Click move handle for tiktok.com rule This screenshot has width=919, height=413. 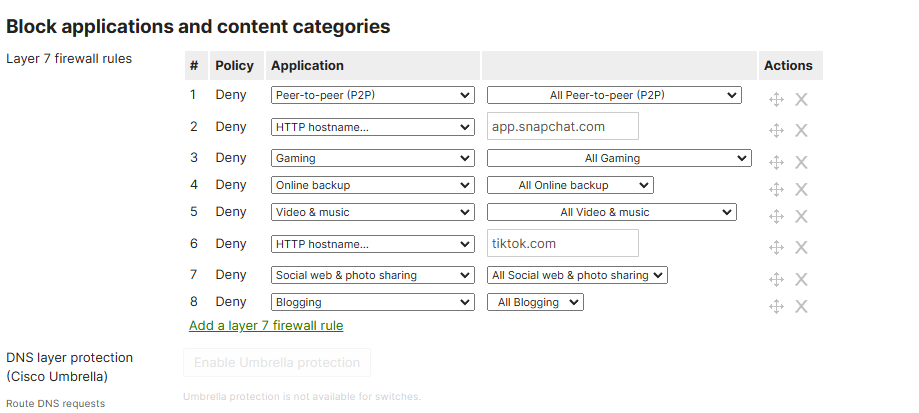pos(776,247)
